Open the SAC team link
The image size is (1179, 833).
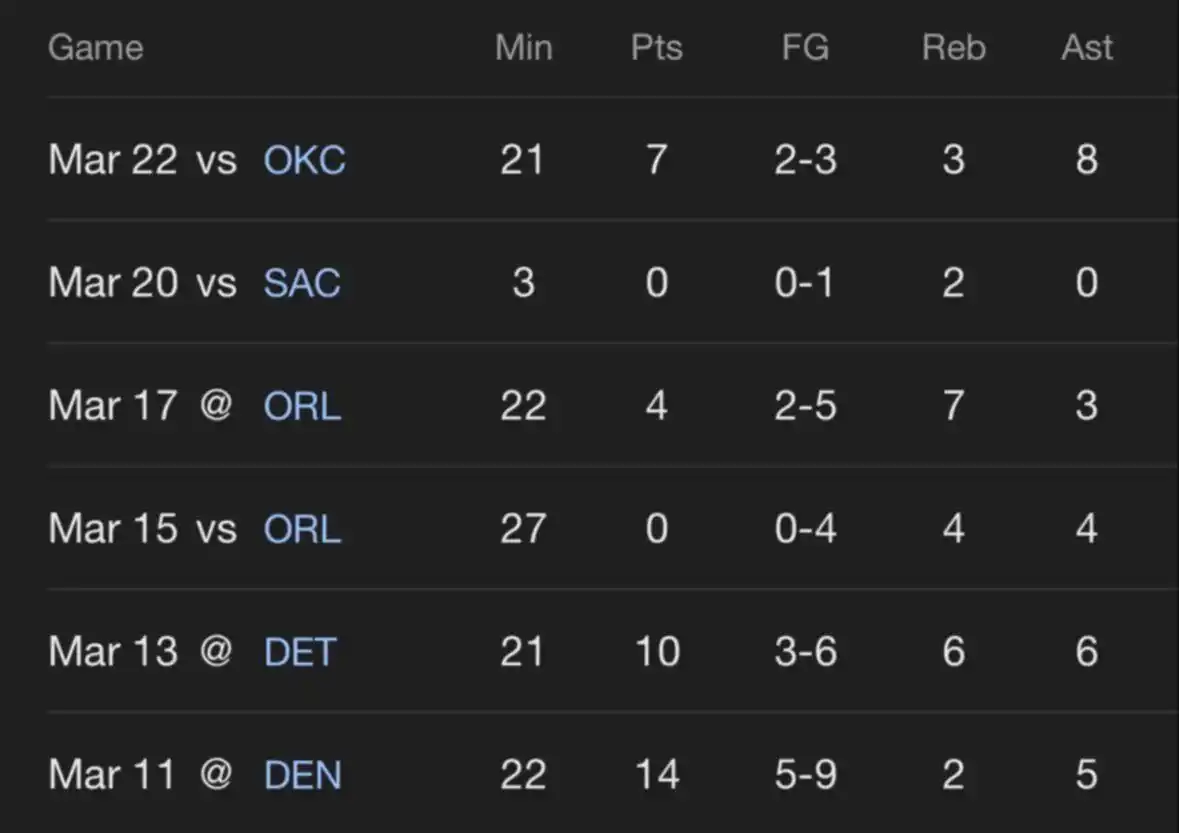point(302,283)
